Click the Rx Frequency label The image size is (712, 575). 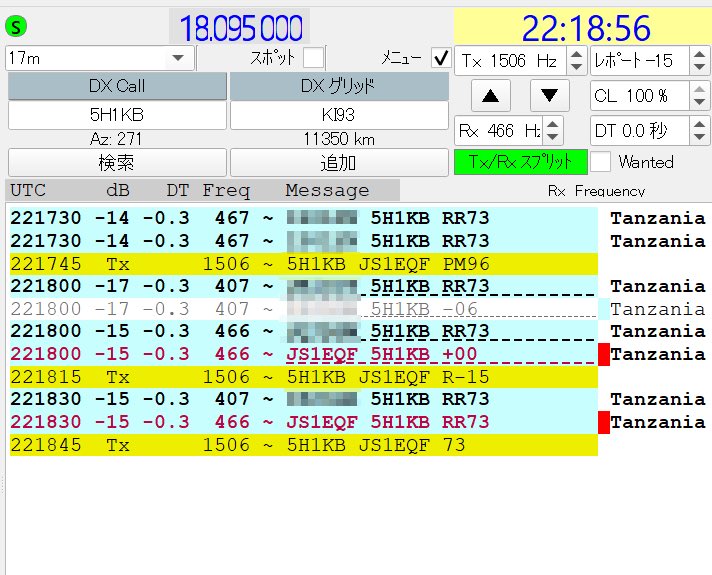596,191
